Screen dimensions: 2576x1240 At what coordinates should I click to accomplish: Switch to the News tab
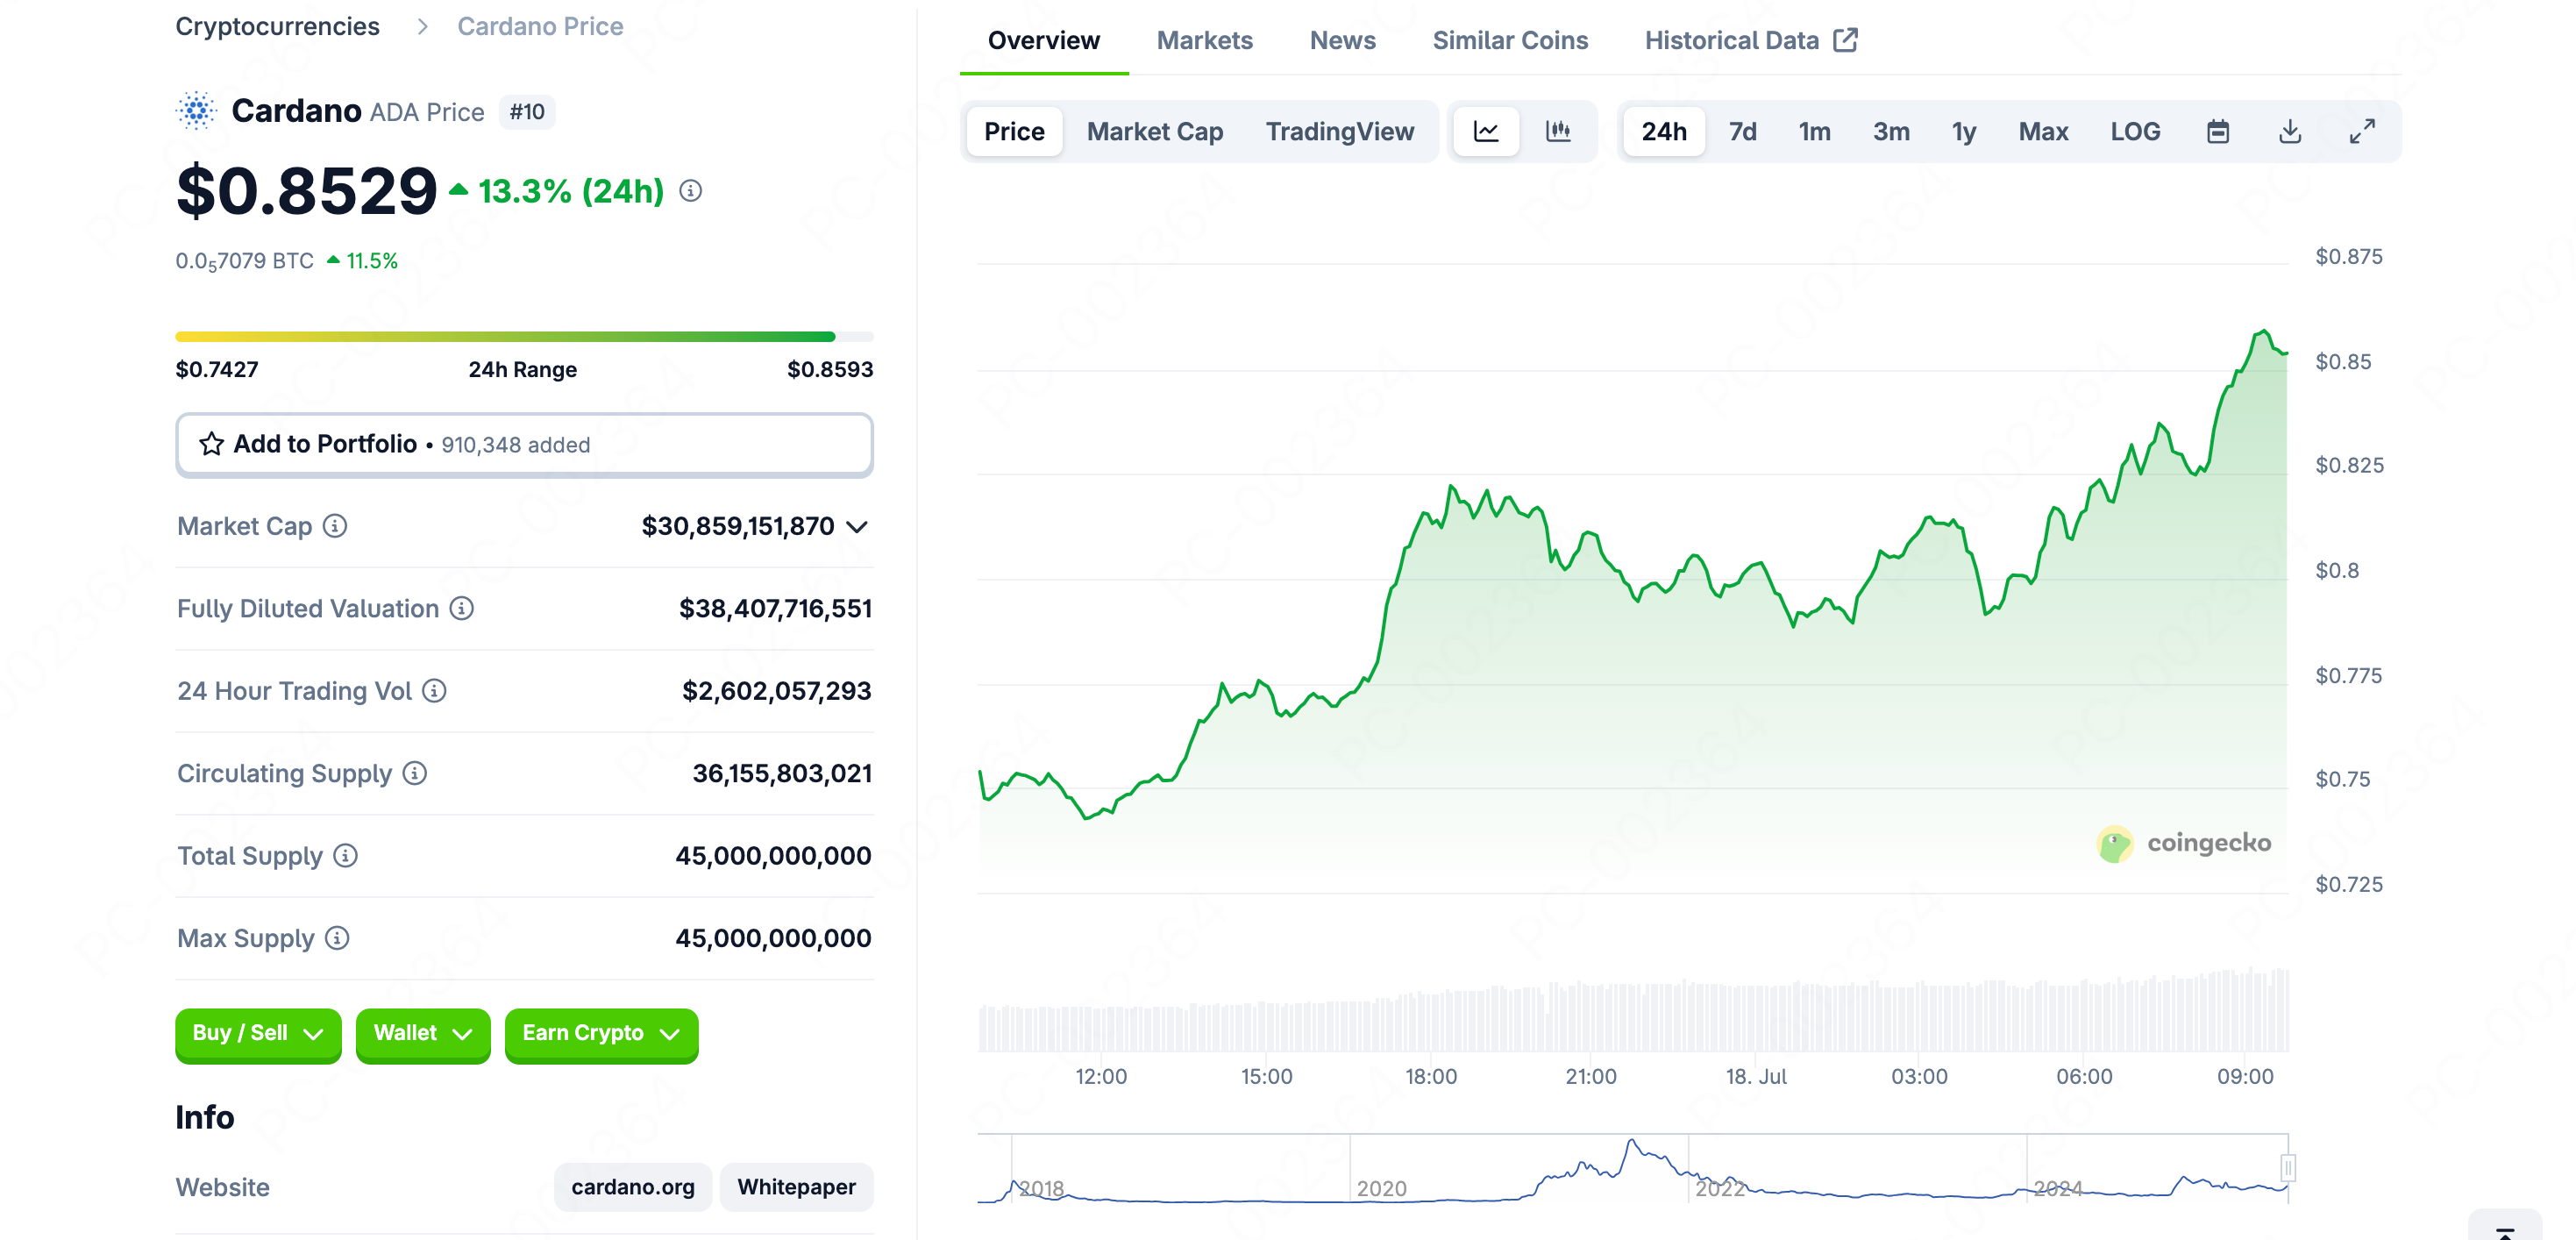coord(1342,40)
